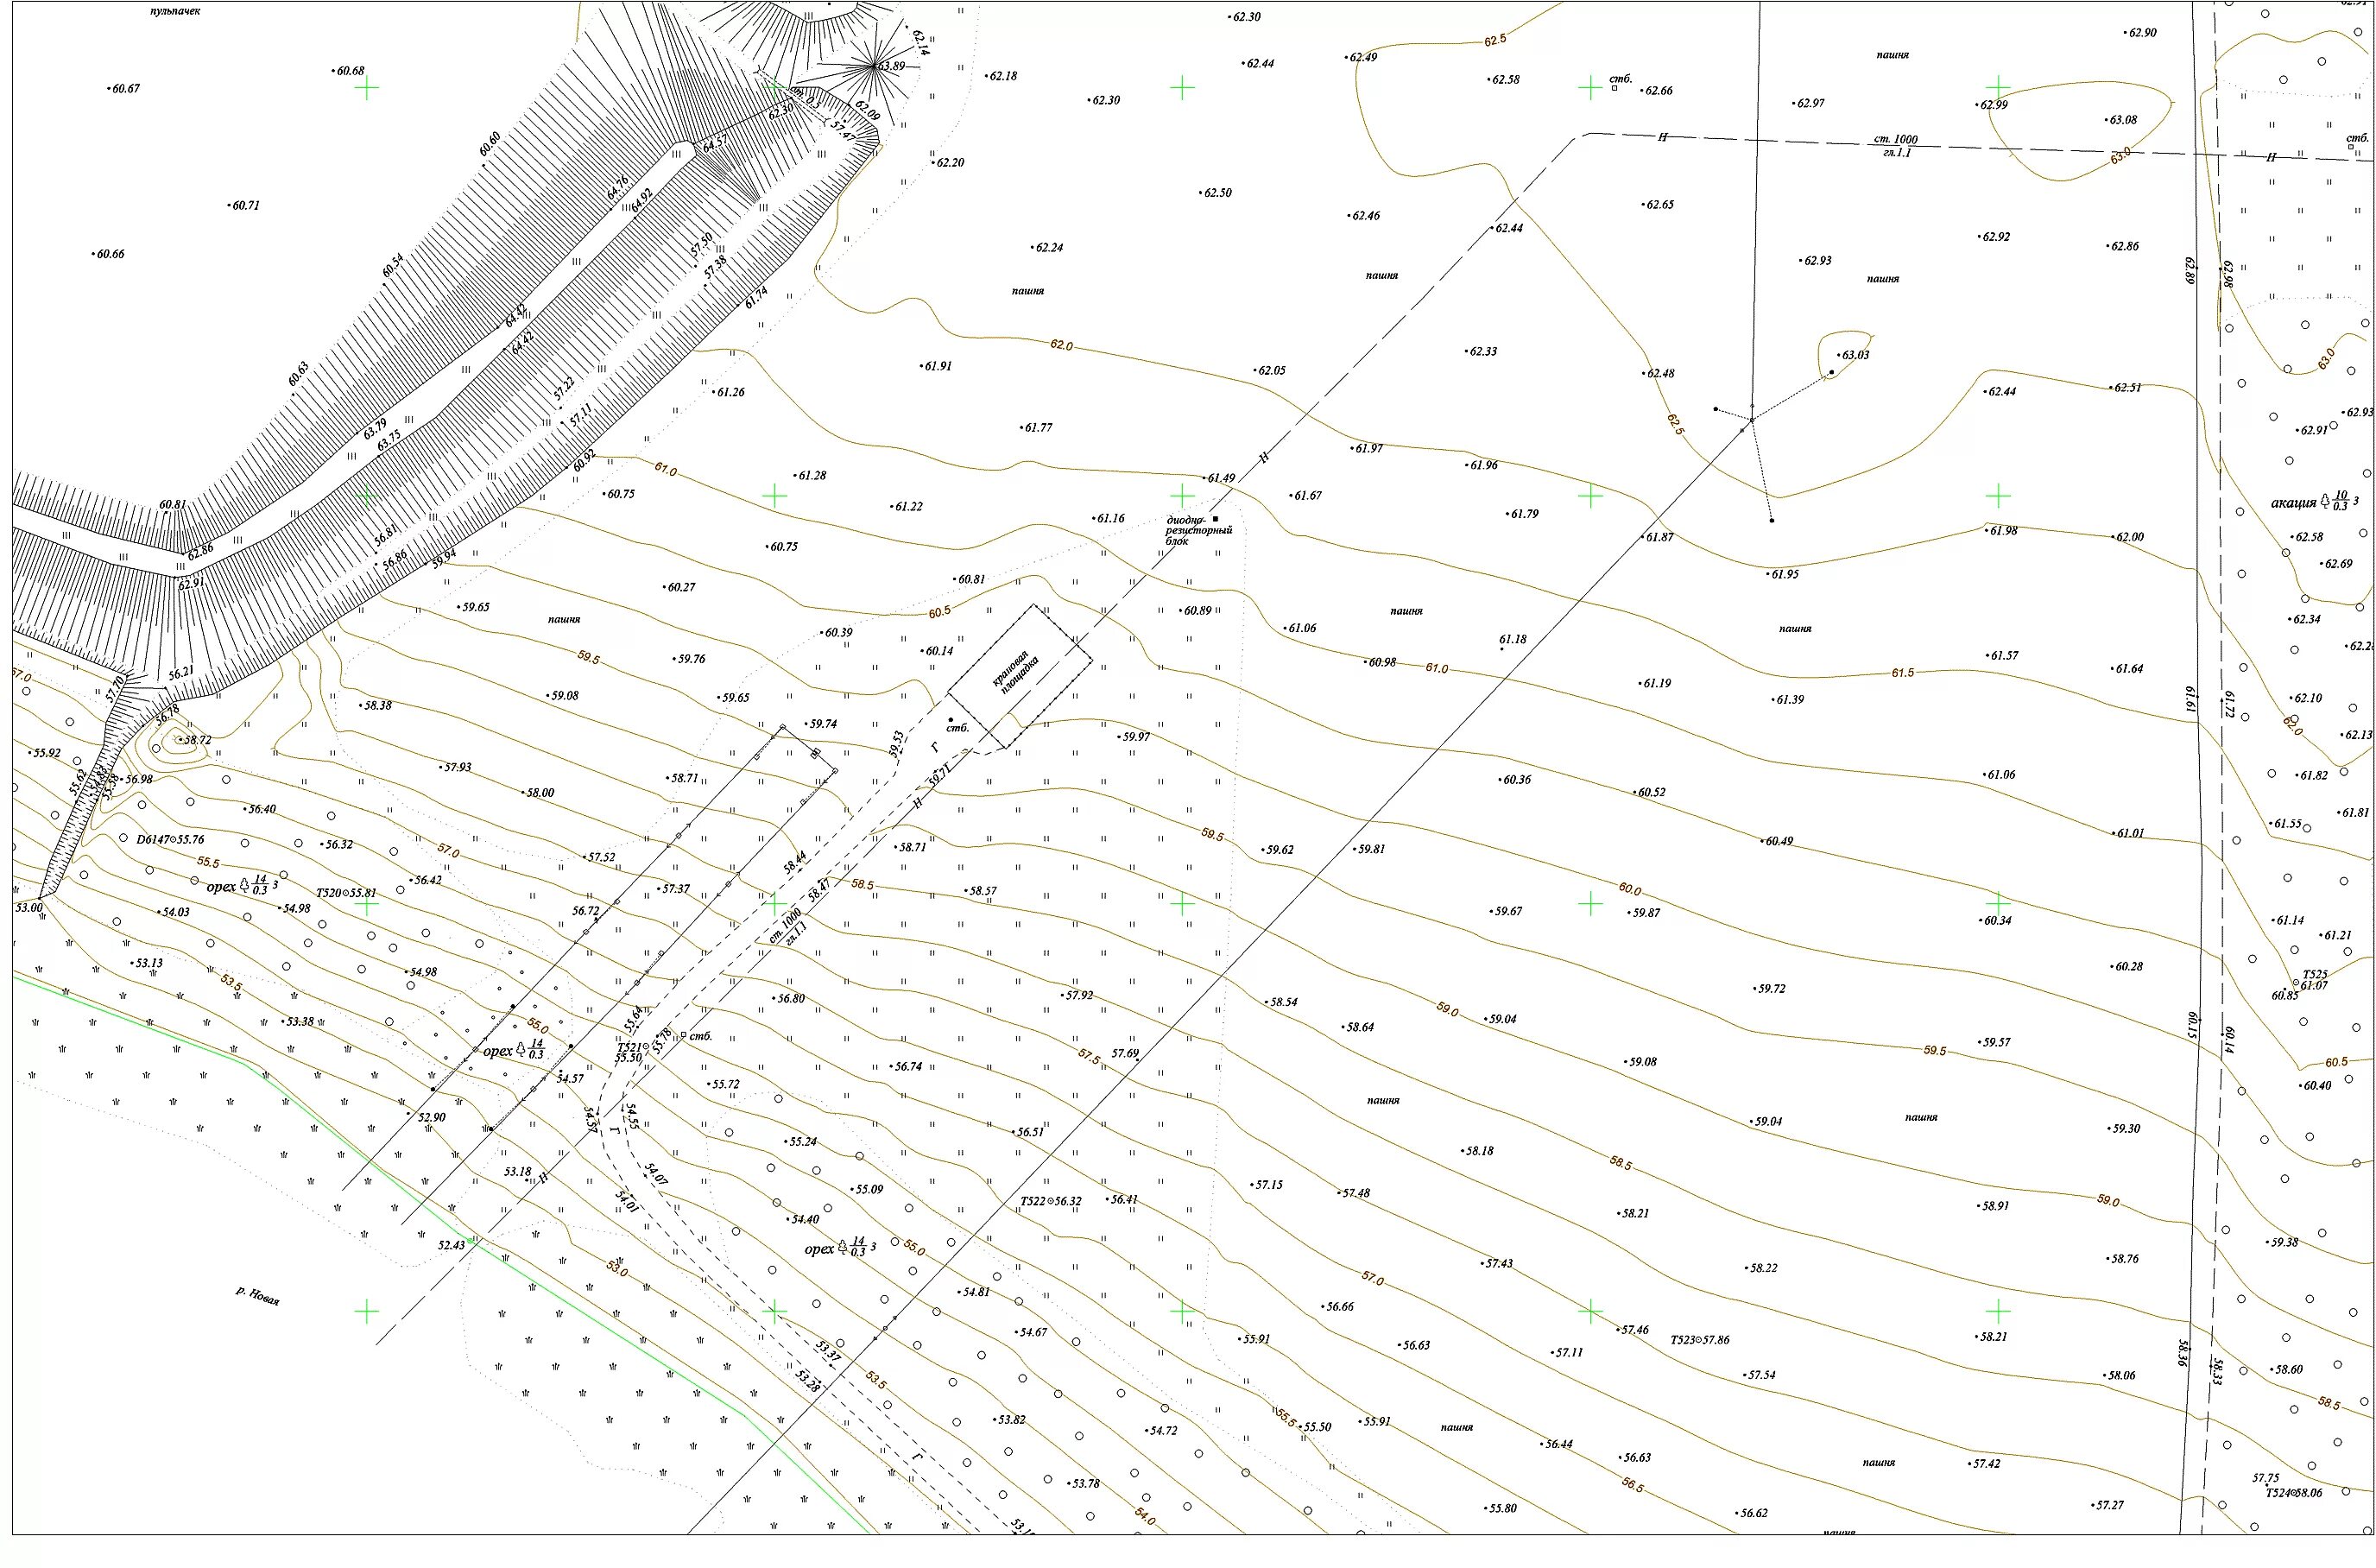Select the 53.82 spot height
The height and width of the screenshot is (1568, 2376).
pyautogui.click(x=1011, y=1419)
